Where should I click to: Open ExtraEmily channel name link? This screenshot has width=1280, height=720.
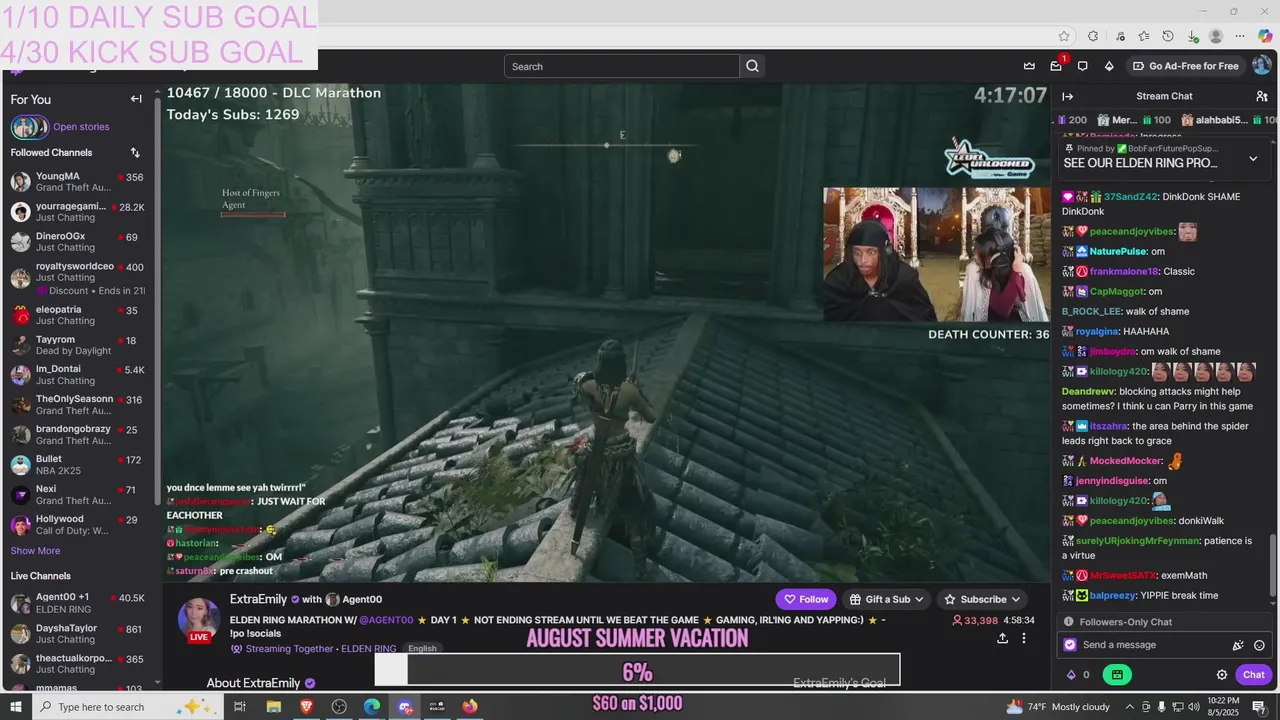[258, 599]
